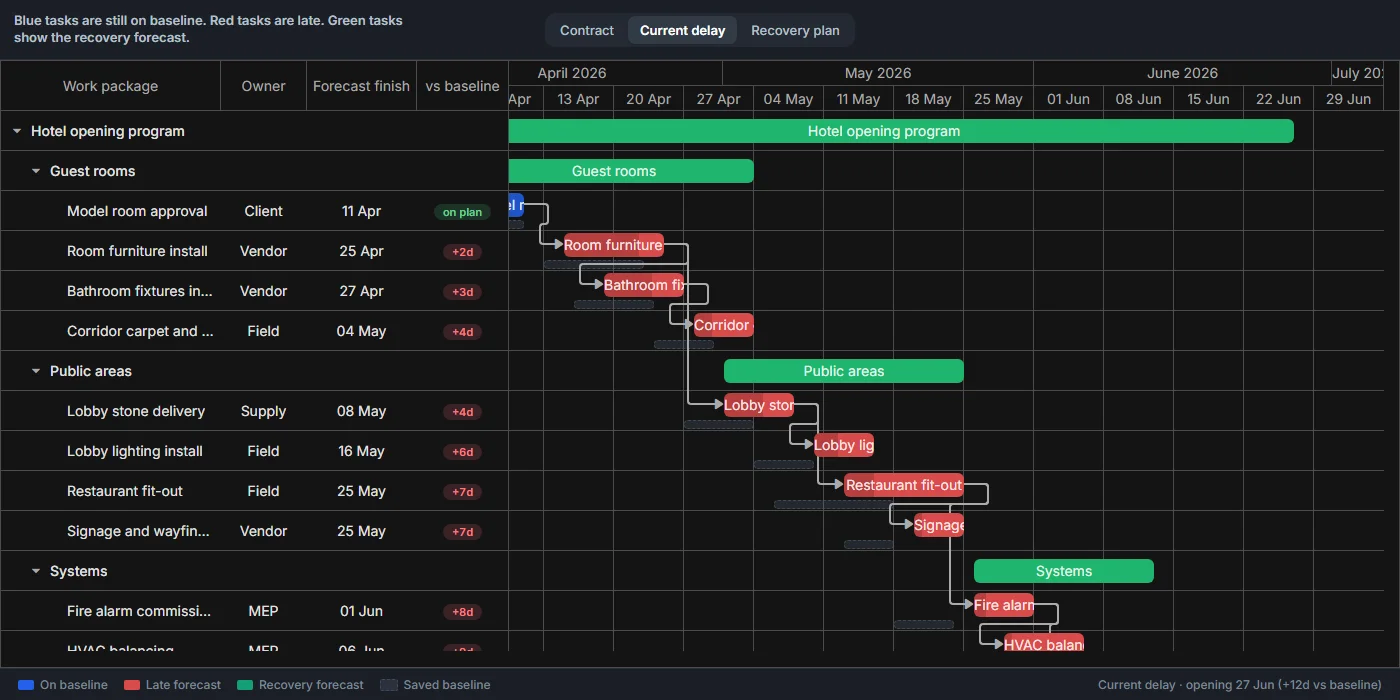1400x700 pixels.
Task: Select the Restaurant fit-out task bar
Action: pos(904,485)
